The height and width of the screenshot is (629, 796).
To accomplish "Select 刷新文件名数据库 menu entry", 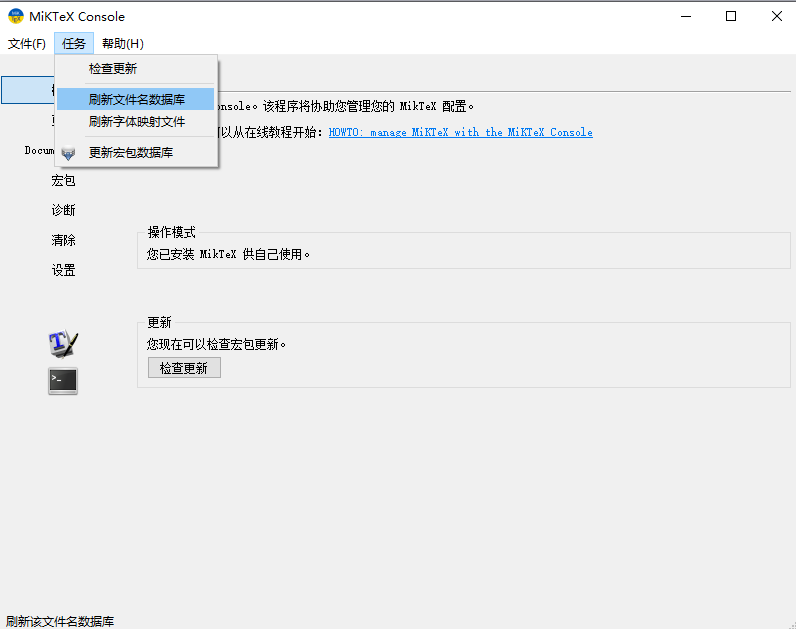I will coord(136,99).
